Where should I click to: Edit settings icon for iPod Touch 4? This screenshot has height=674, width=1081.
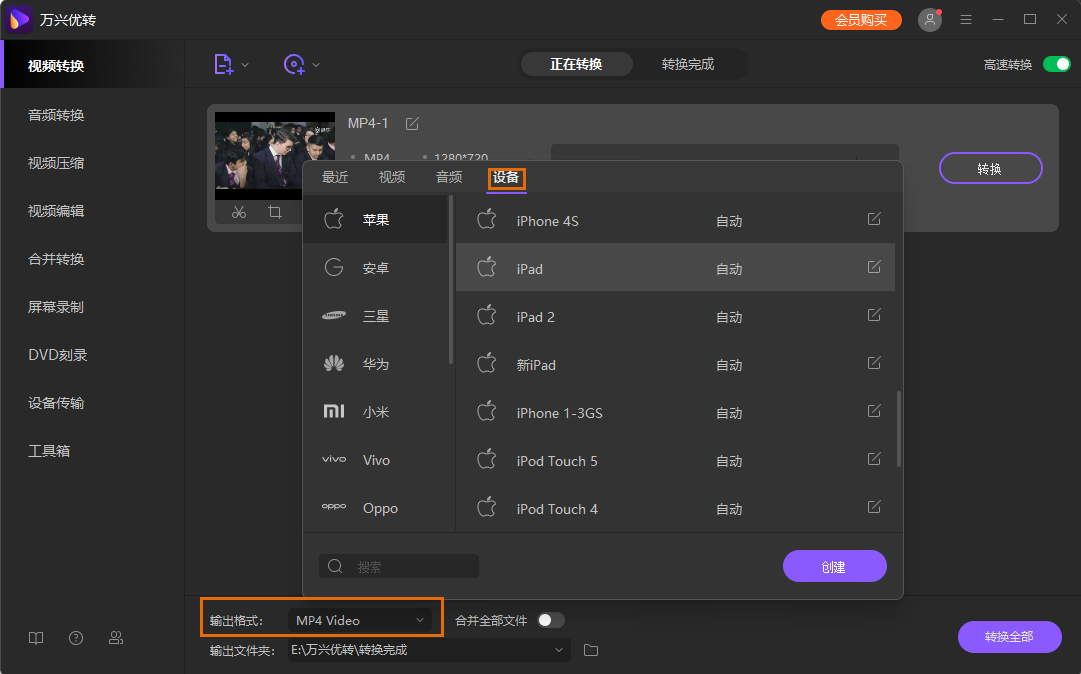873,507
